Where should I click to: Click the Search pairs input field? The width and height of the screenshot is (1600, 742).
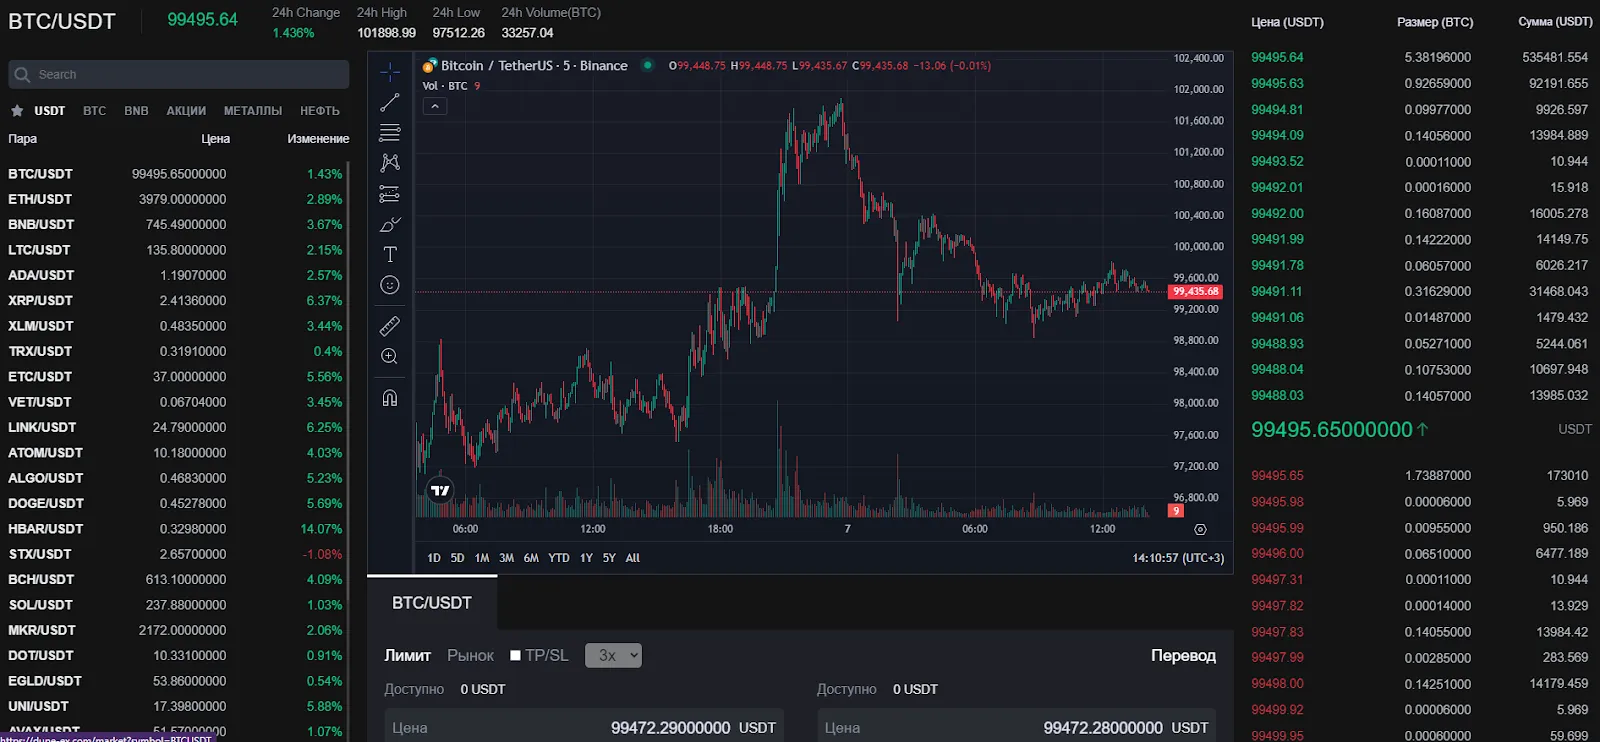pyautogui.click(x=179, y=74)
